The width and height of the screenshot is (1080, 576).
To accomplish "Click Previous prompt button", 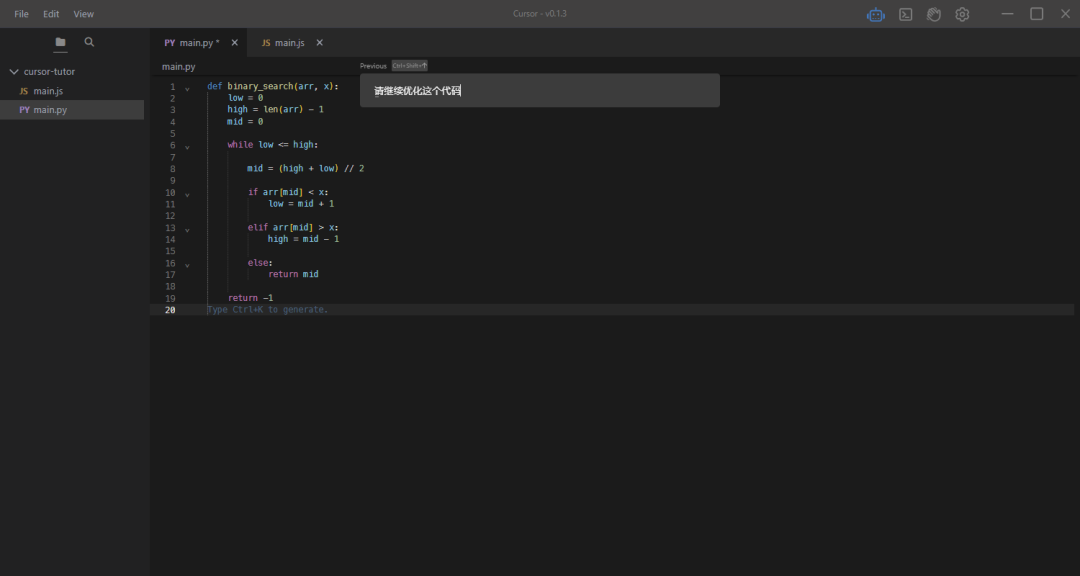I will 373,66.
